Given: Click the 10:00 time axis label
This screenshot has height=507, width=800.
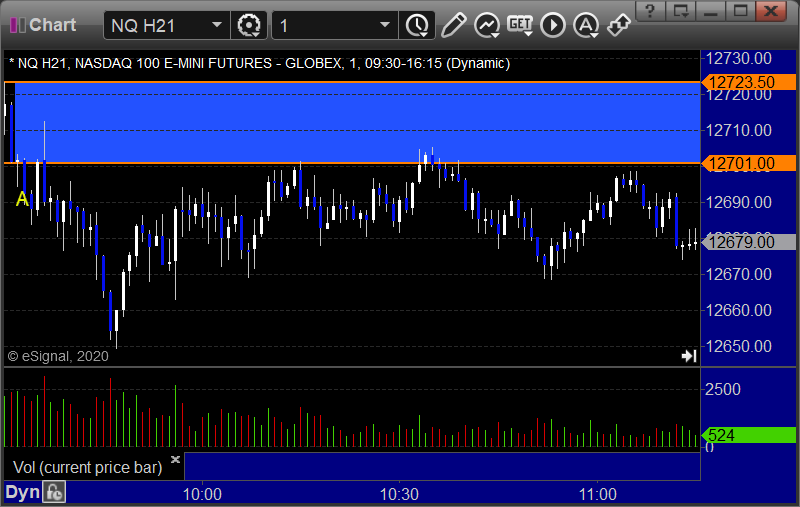Looking at the screenshot, I should click(x=202, y=494).
